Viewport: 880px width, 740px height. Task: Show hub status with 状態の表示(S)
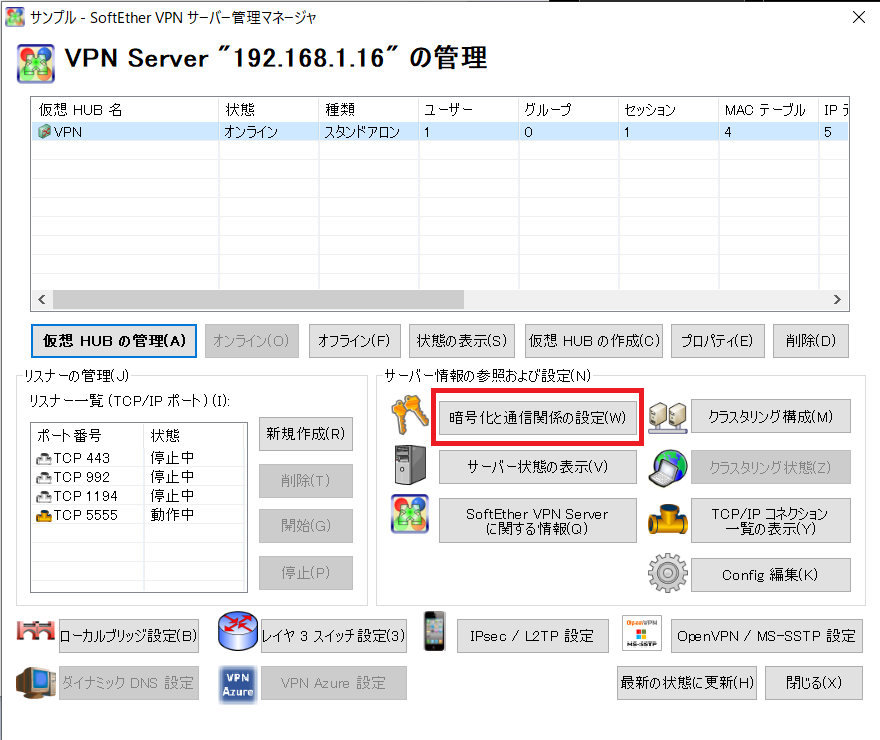[462, 341]
